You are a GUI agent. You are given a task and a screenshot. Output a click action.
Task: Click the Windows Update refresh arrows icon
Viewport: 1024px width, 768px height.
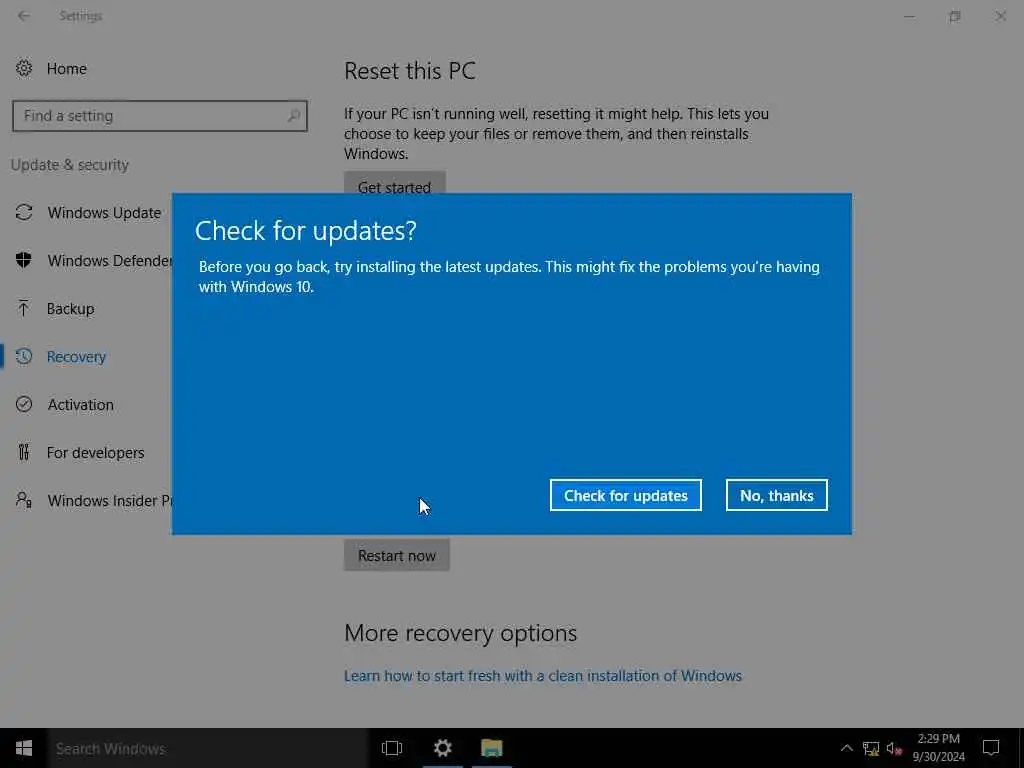coord(24,212)
